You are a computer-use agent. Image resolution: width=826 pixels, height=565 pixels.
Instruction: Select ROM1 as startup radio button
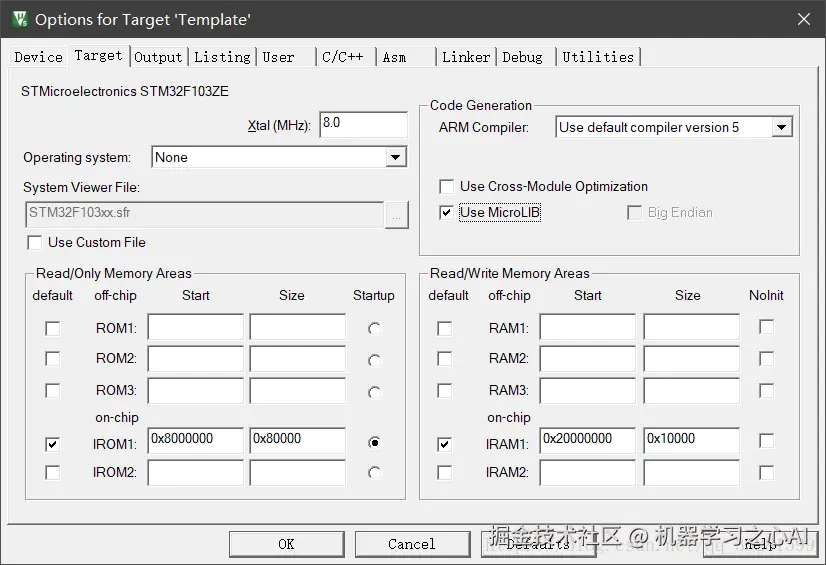[x=374, y=329]
